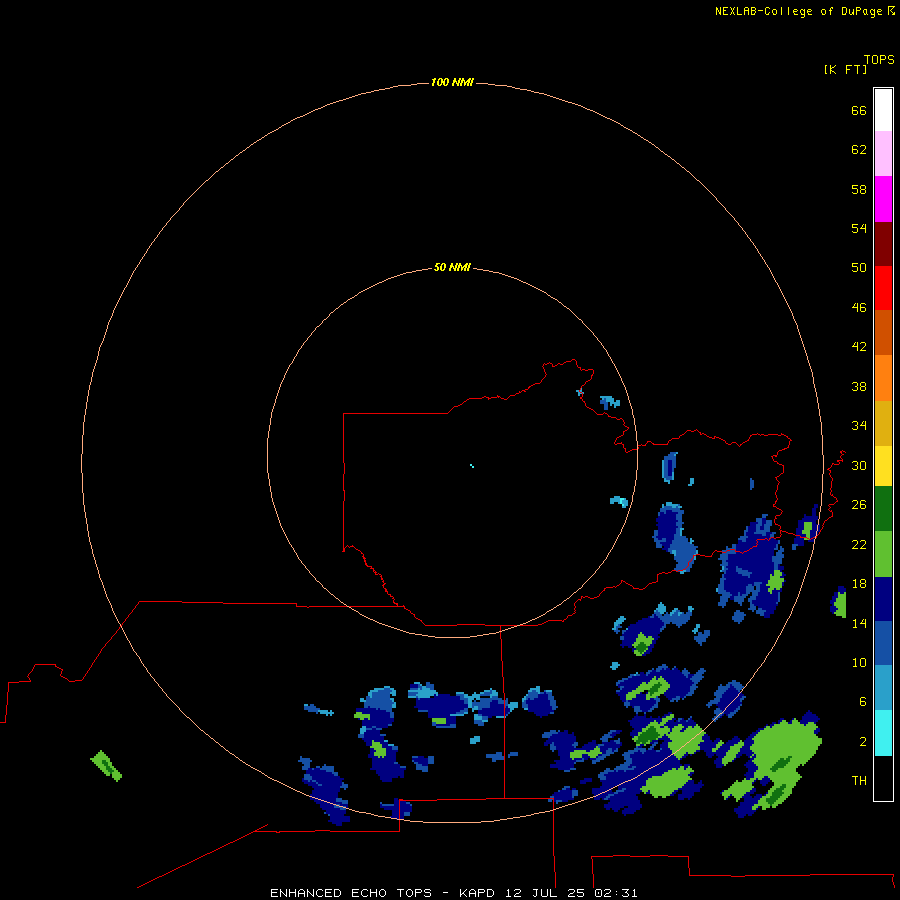Click the 46 legend value label
This screenshot has height=900, width=900.
[x=859, y=307]
